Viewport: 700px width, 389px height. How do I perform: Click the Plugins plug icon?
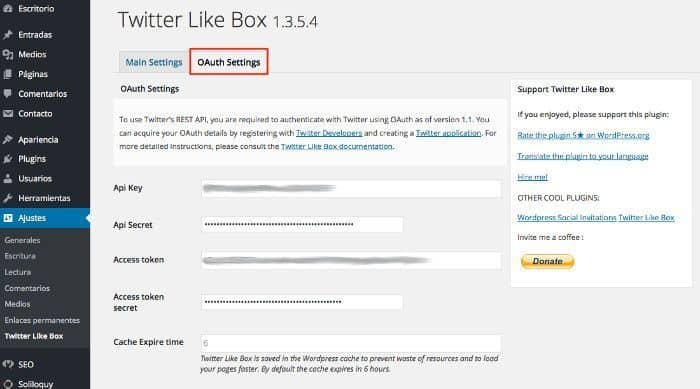[8, 159]
